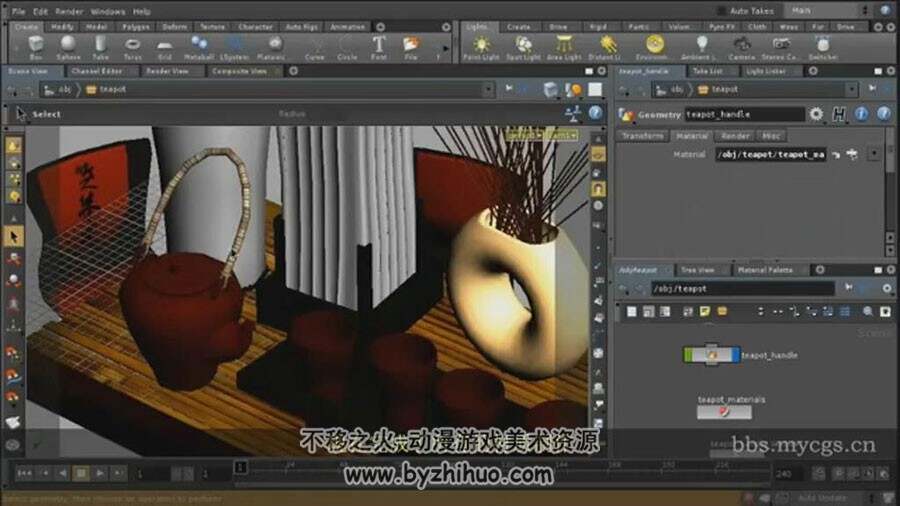The width and height of the screenshot is (900, 506).
Task: Activate the Select arrow tool in sidebar
Action: [13, 236]
